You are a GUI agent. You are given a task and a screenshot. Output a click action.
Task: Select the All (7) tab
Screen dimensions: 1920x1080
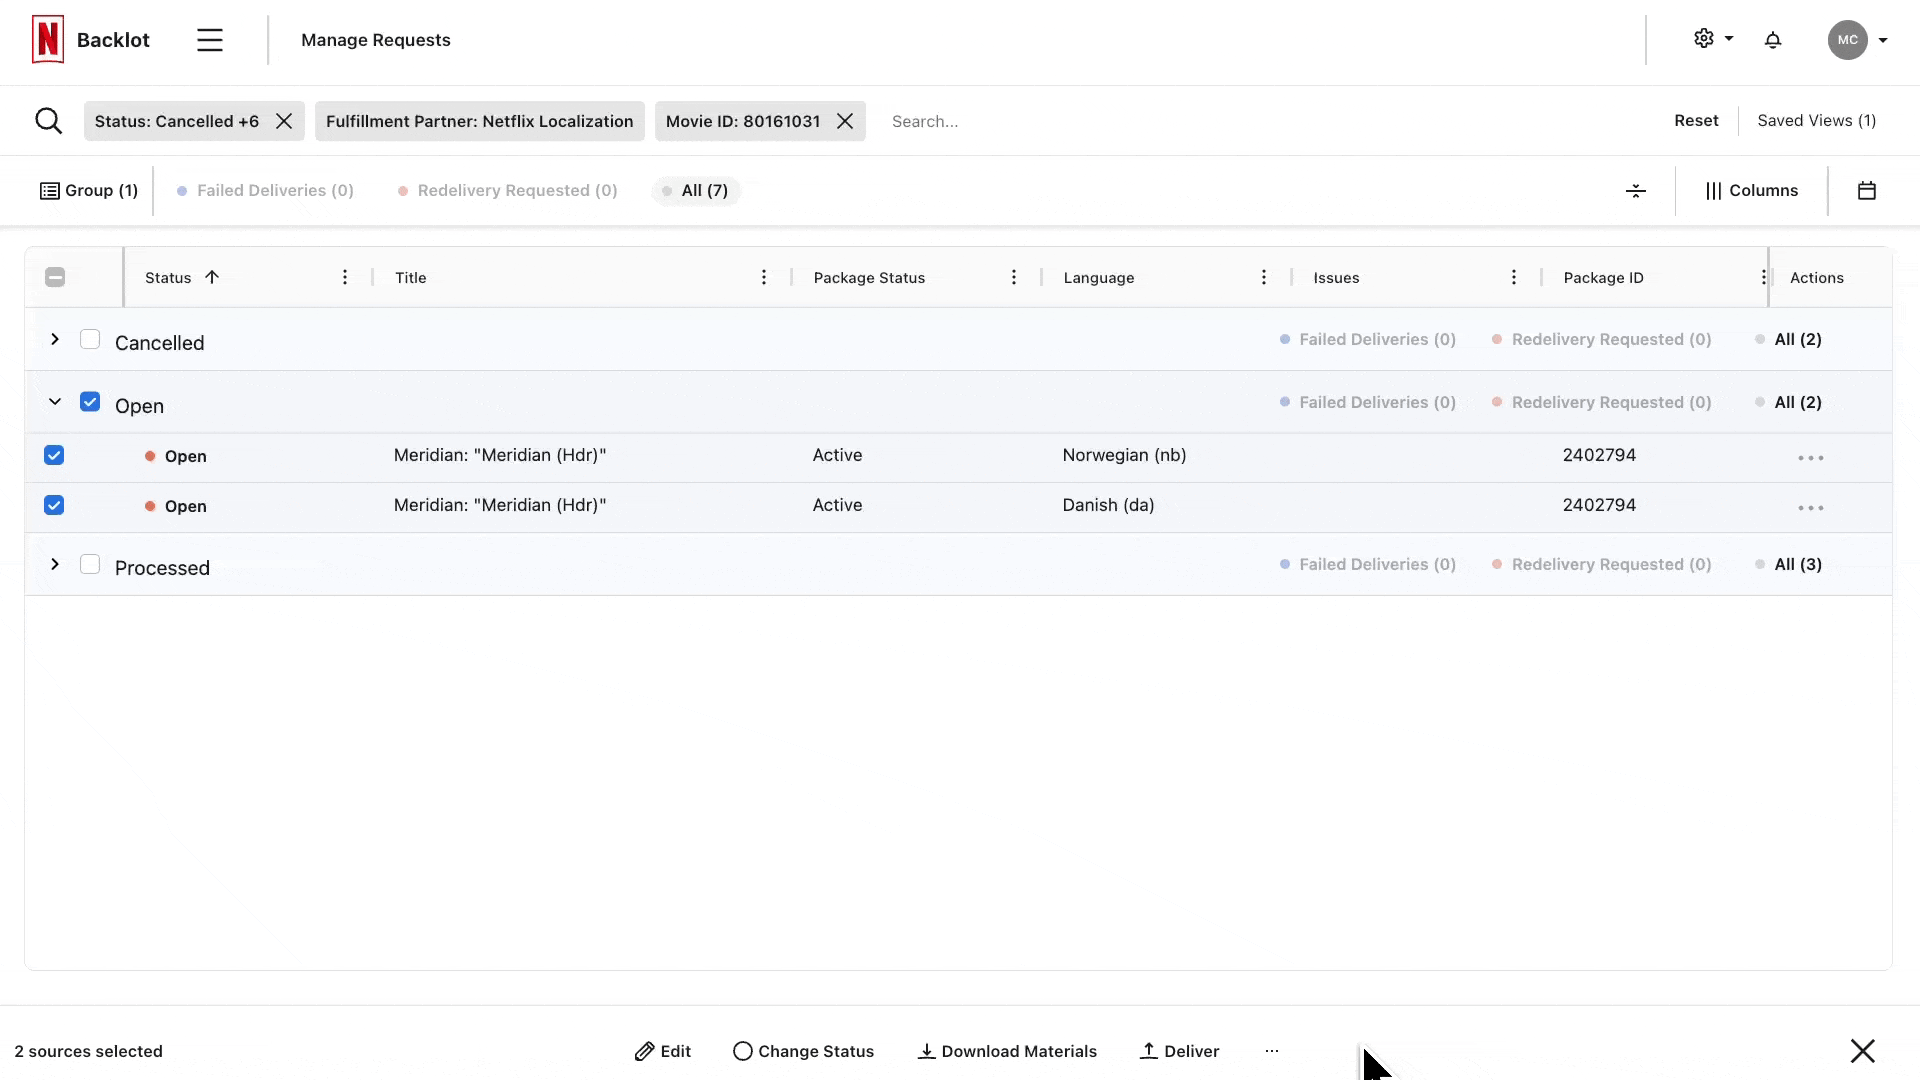coord(696,191)
